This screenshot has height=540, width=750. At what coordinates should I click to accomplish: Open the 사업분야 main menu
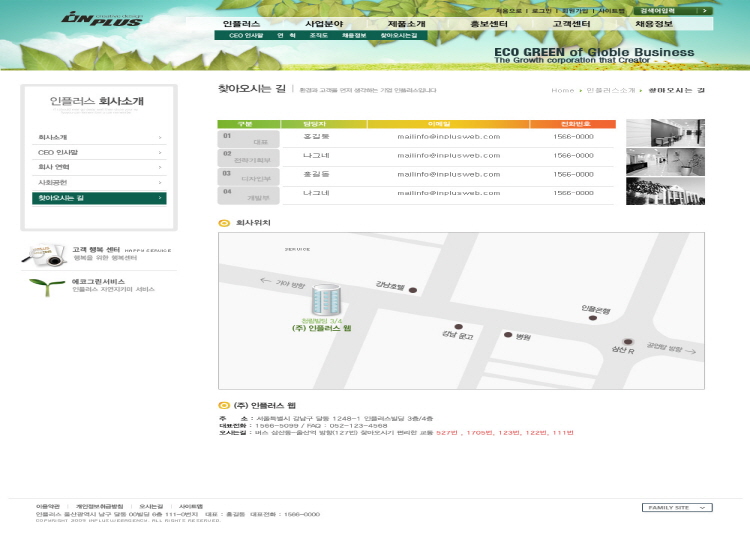click(x=324, y=24)
